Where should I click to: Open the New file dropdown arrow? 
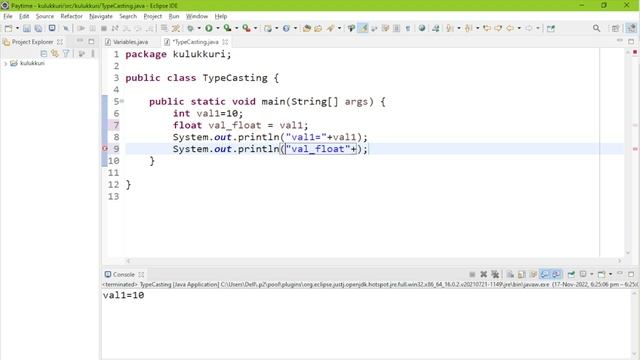tap(17, 28)
